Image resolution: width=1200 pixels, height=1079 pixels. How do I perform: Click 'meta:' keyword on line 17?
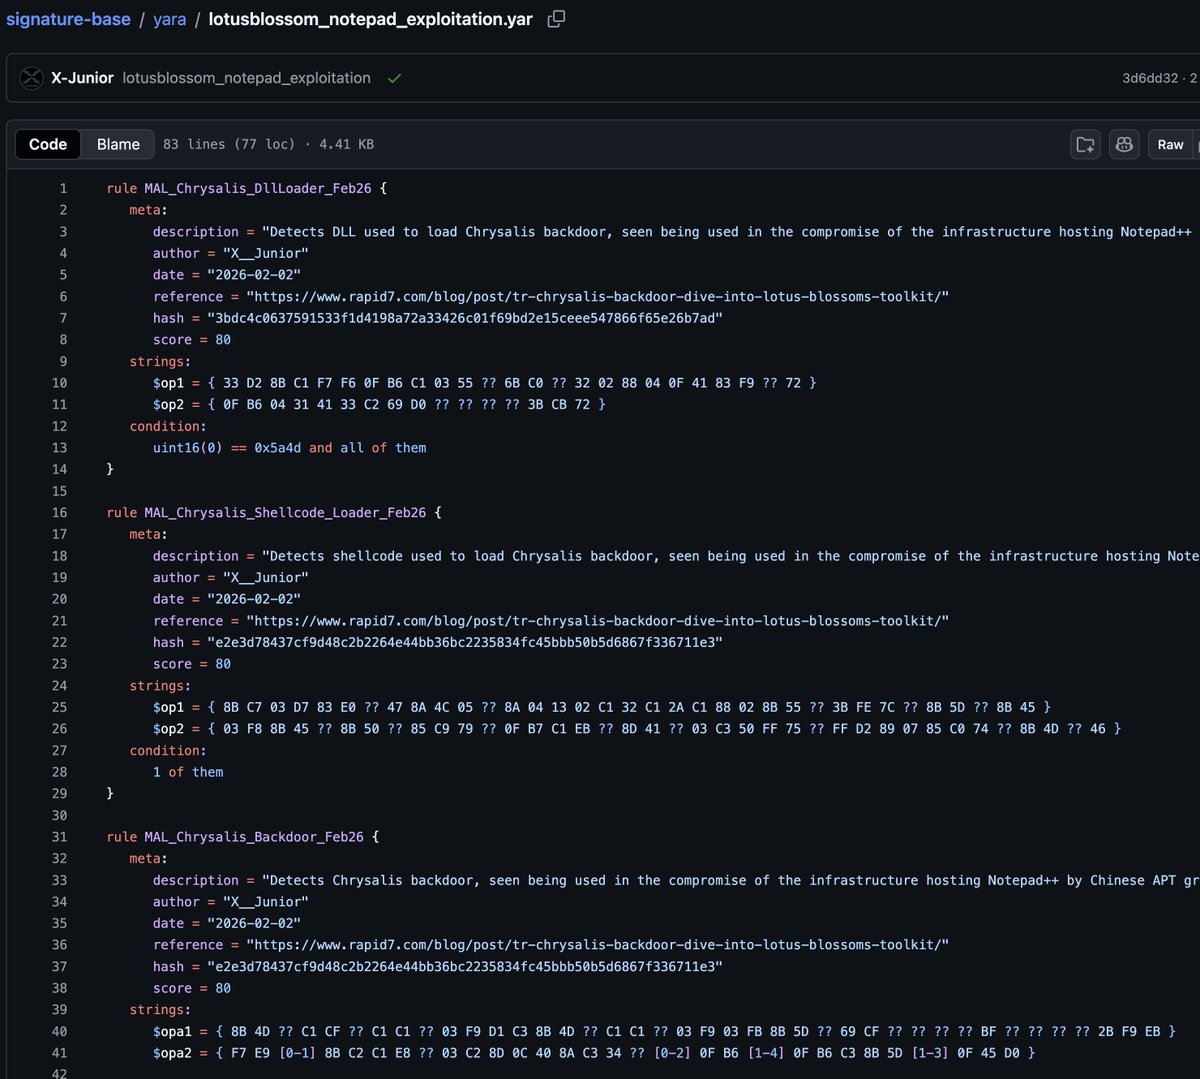tap(149, 534)
